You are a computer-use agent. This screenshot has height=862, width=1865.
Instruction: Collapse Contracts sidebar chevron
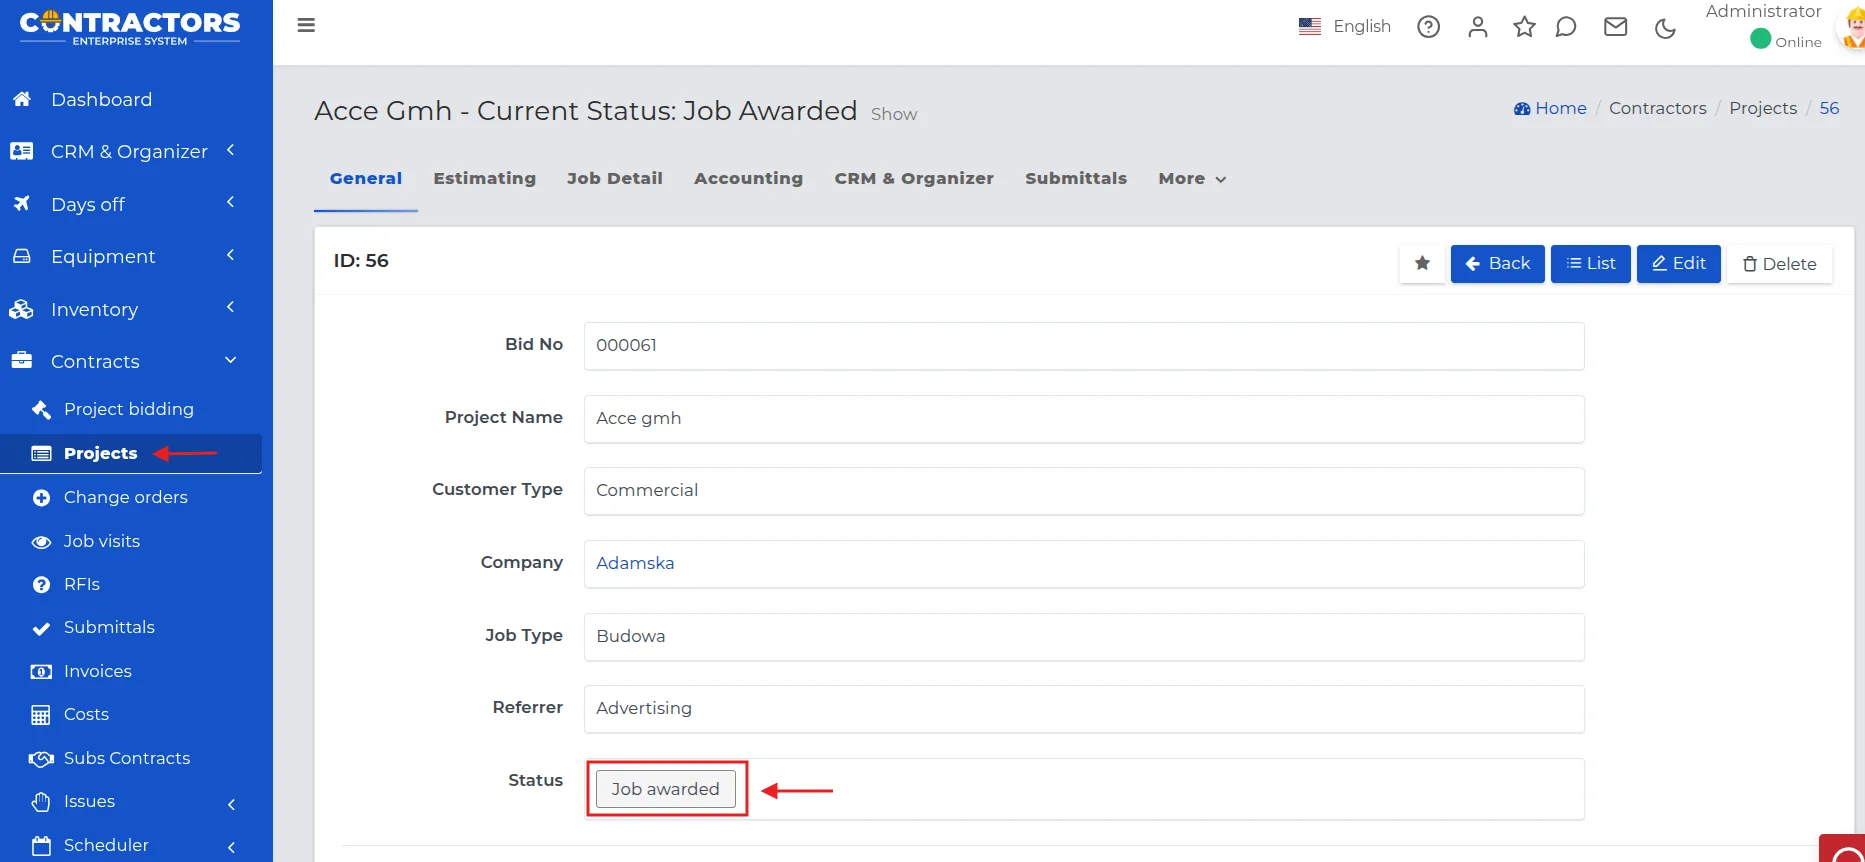pos(230,360)
